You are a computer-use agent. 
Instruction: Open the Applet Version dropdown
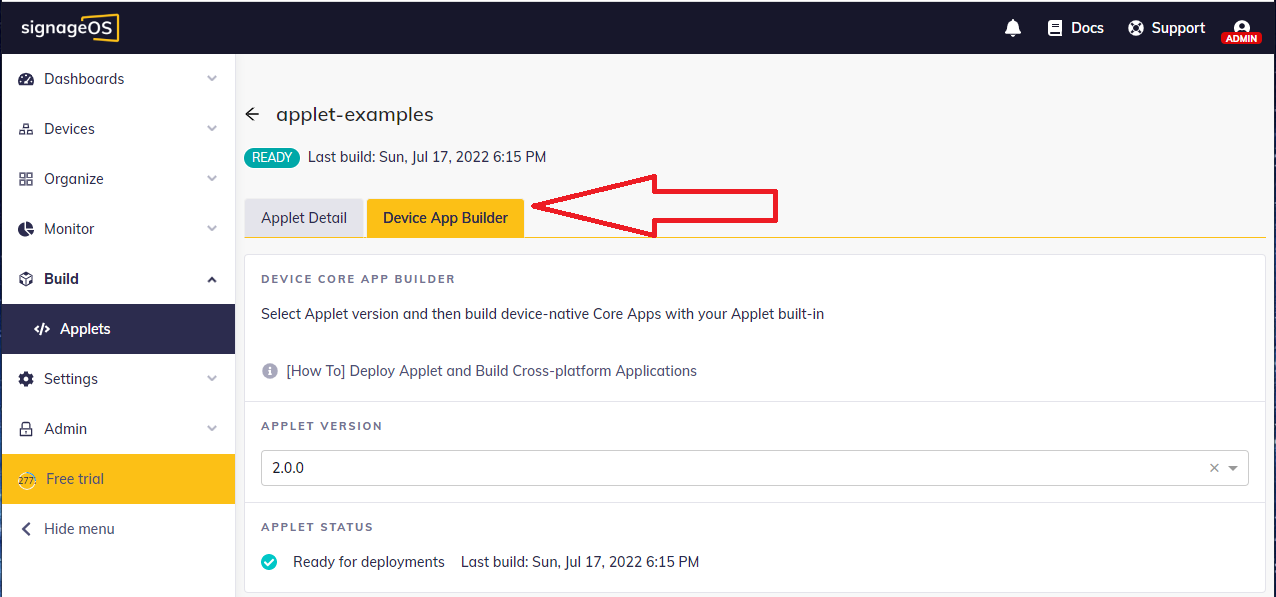[x=1234, y=467]
